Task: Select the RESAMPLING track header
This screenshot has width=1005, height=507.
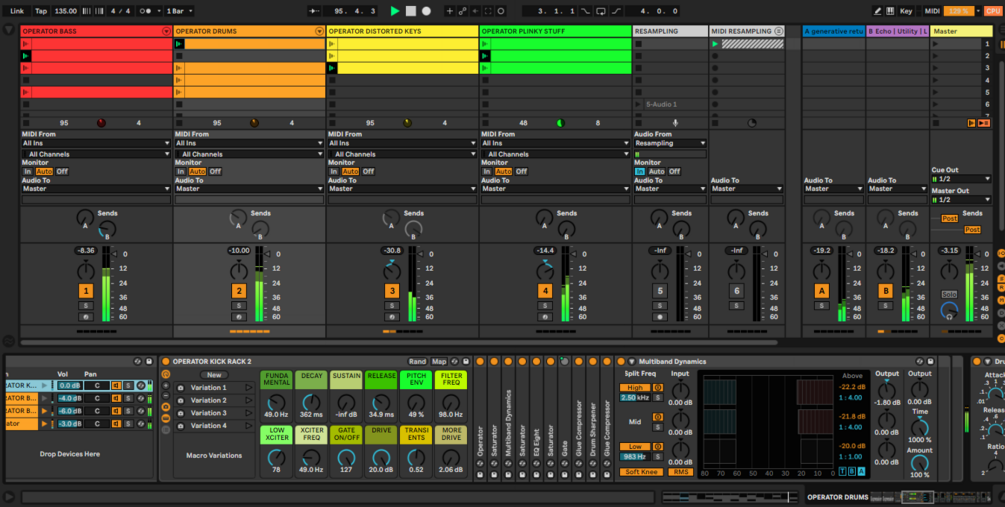Action: coord(670,31)
